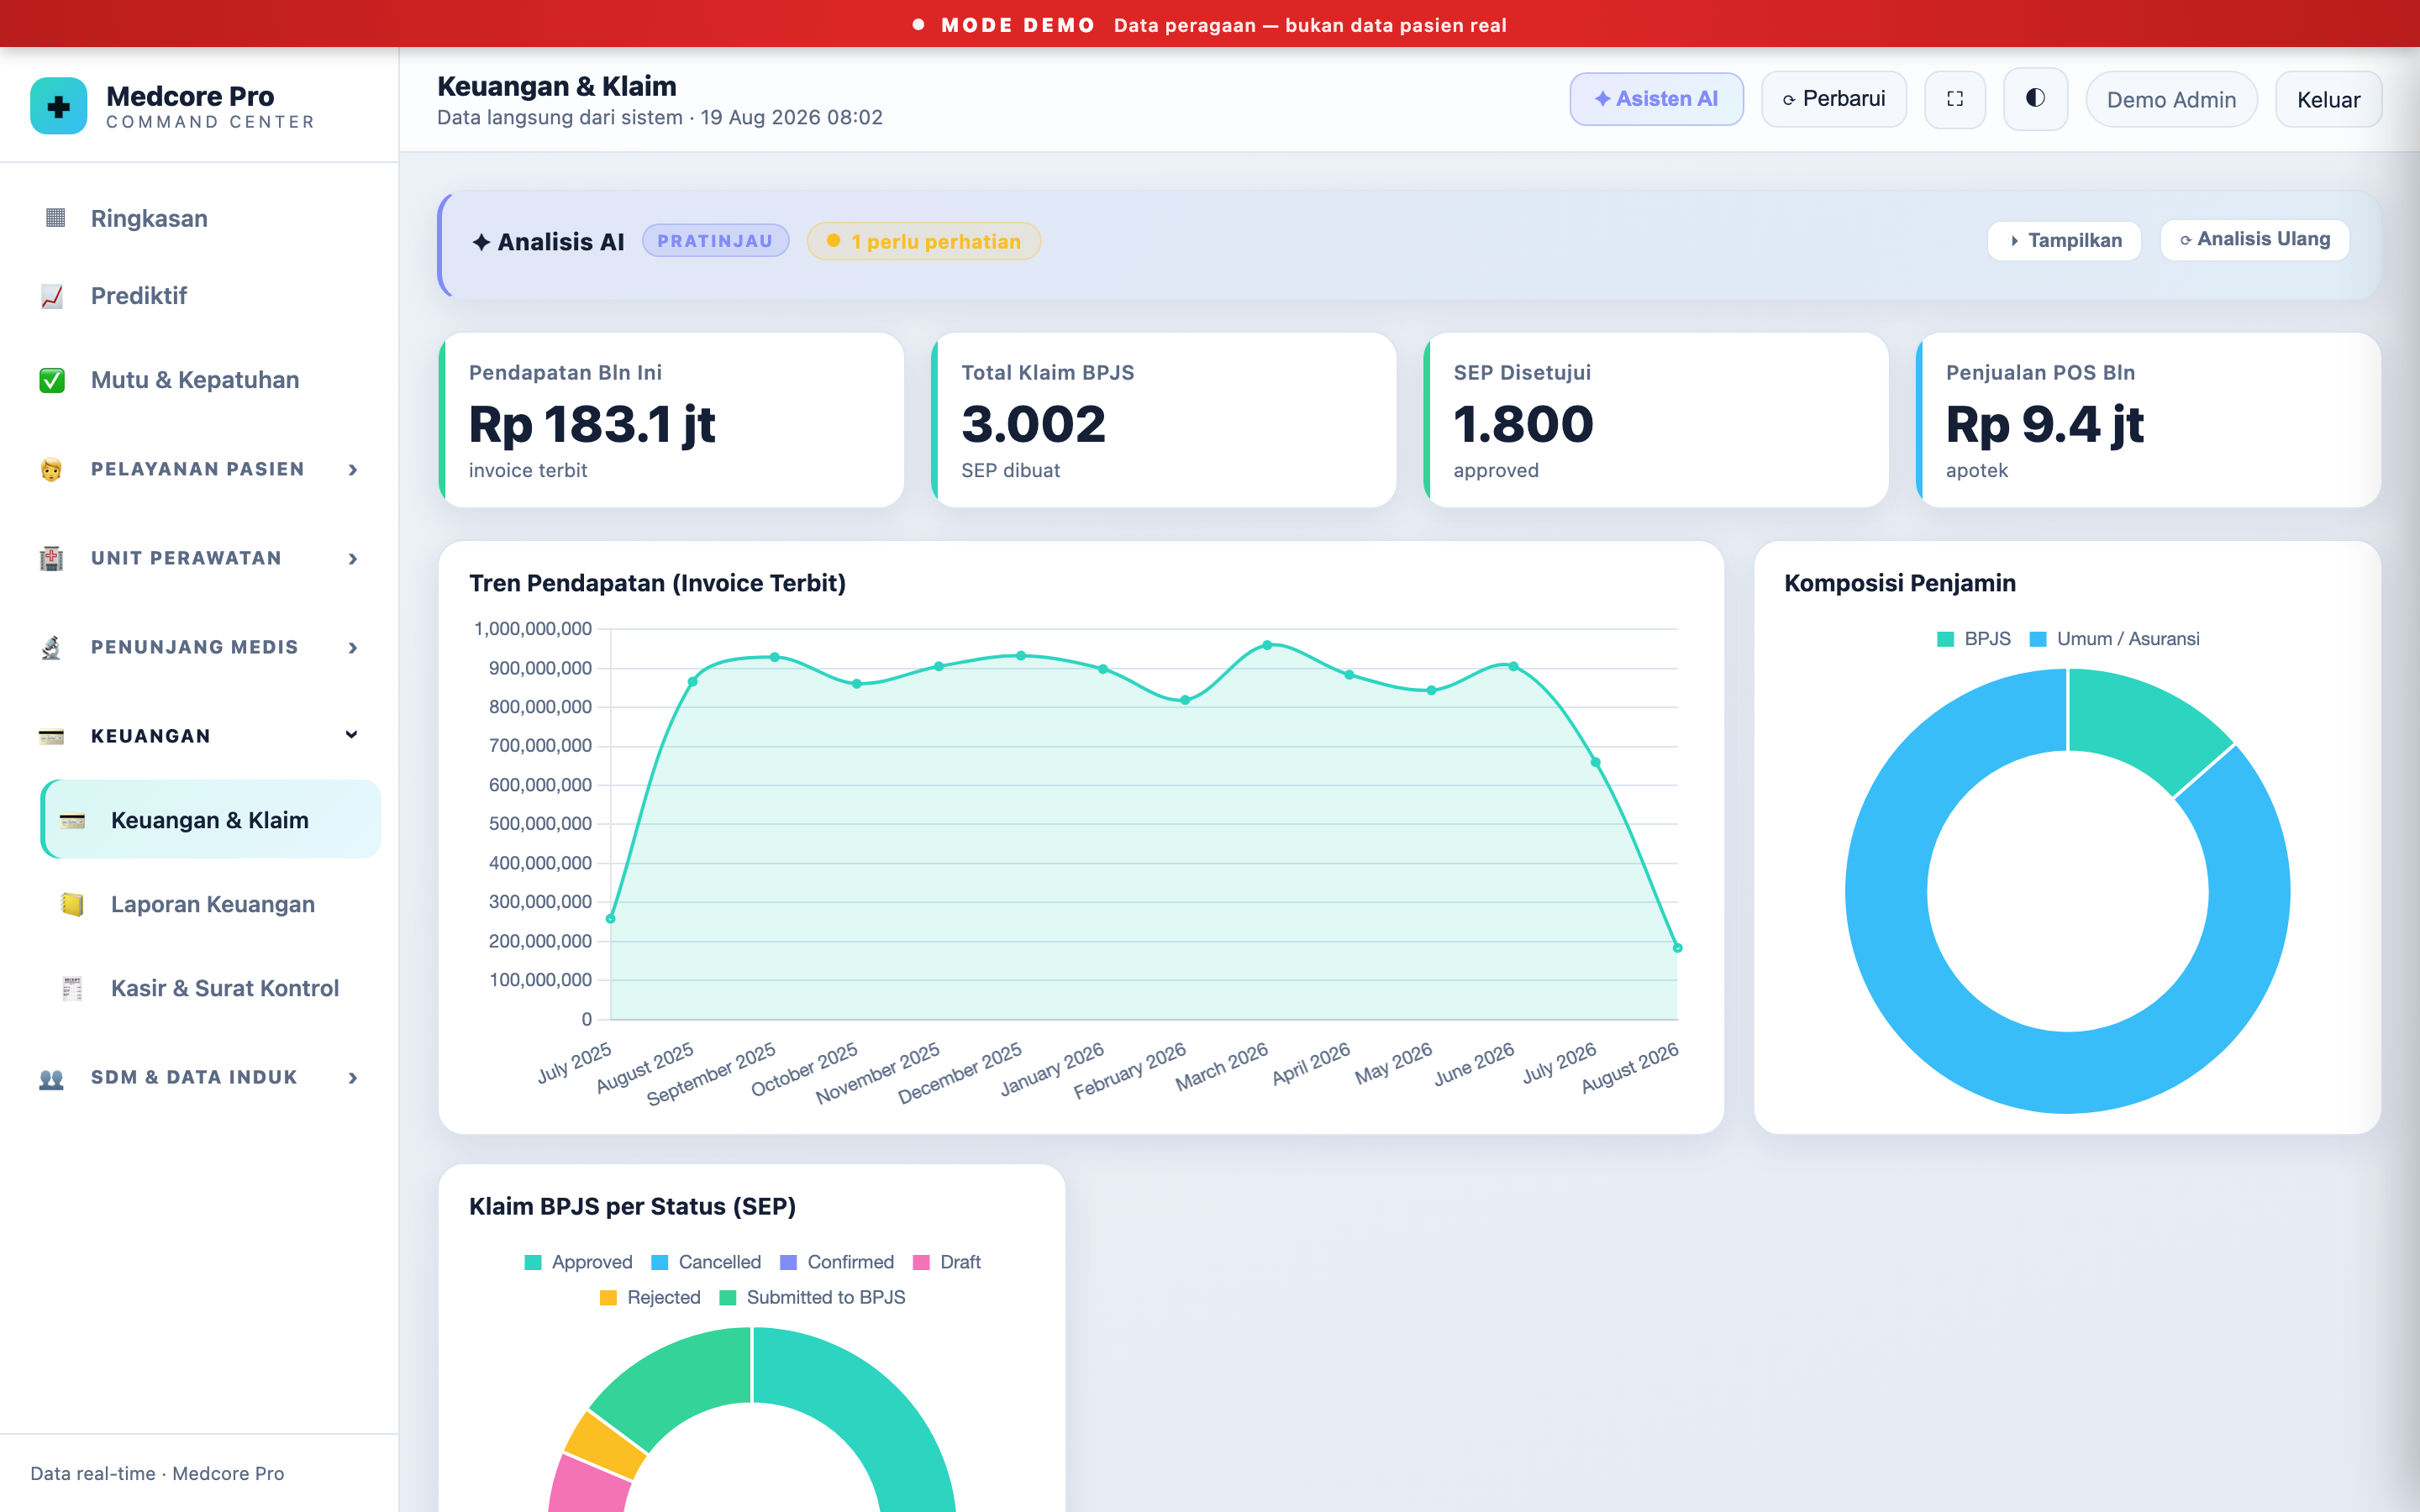Click the Penunjang Medis microscope icon
This screenshot has width=2420, height=1512.
[51, 647]
